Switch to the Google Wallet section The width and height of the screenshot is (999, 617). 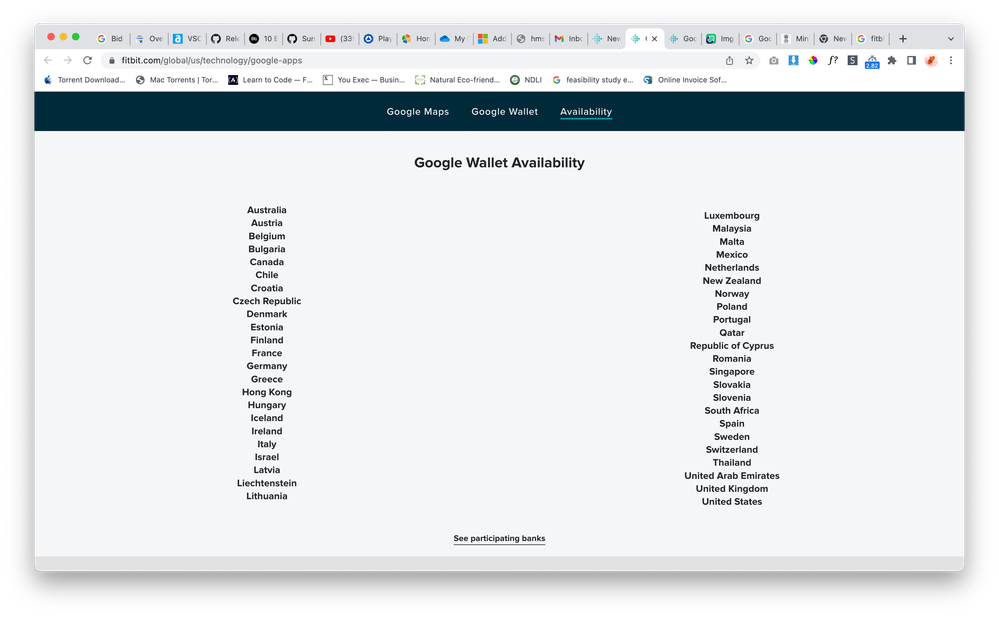(x=504, y=112)
